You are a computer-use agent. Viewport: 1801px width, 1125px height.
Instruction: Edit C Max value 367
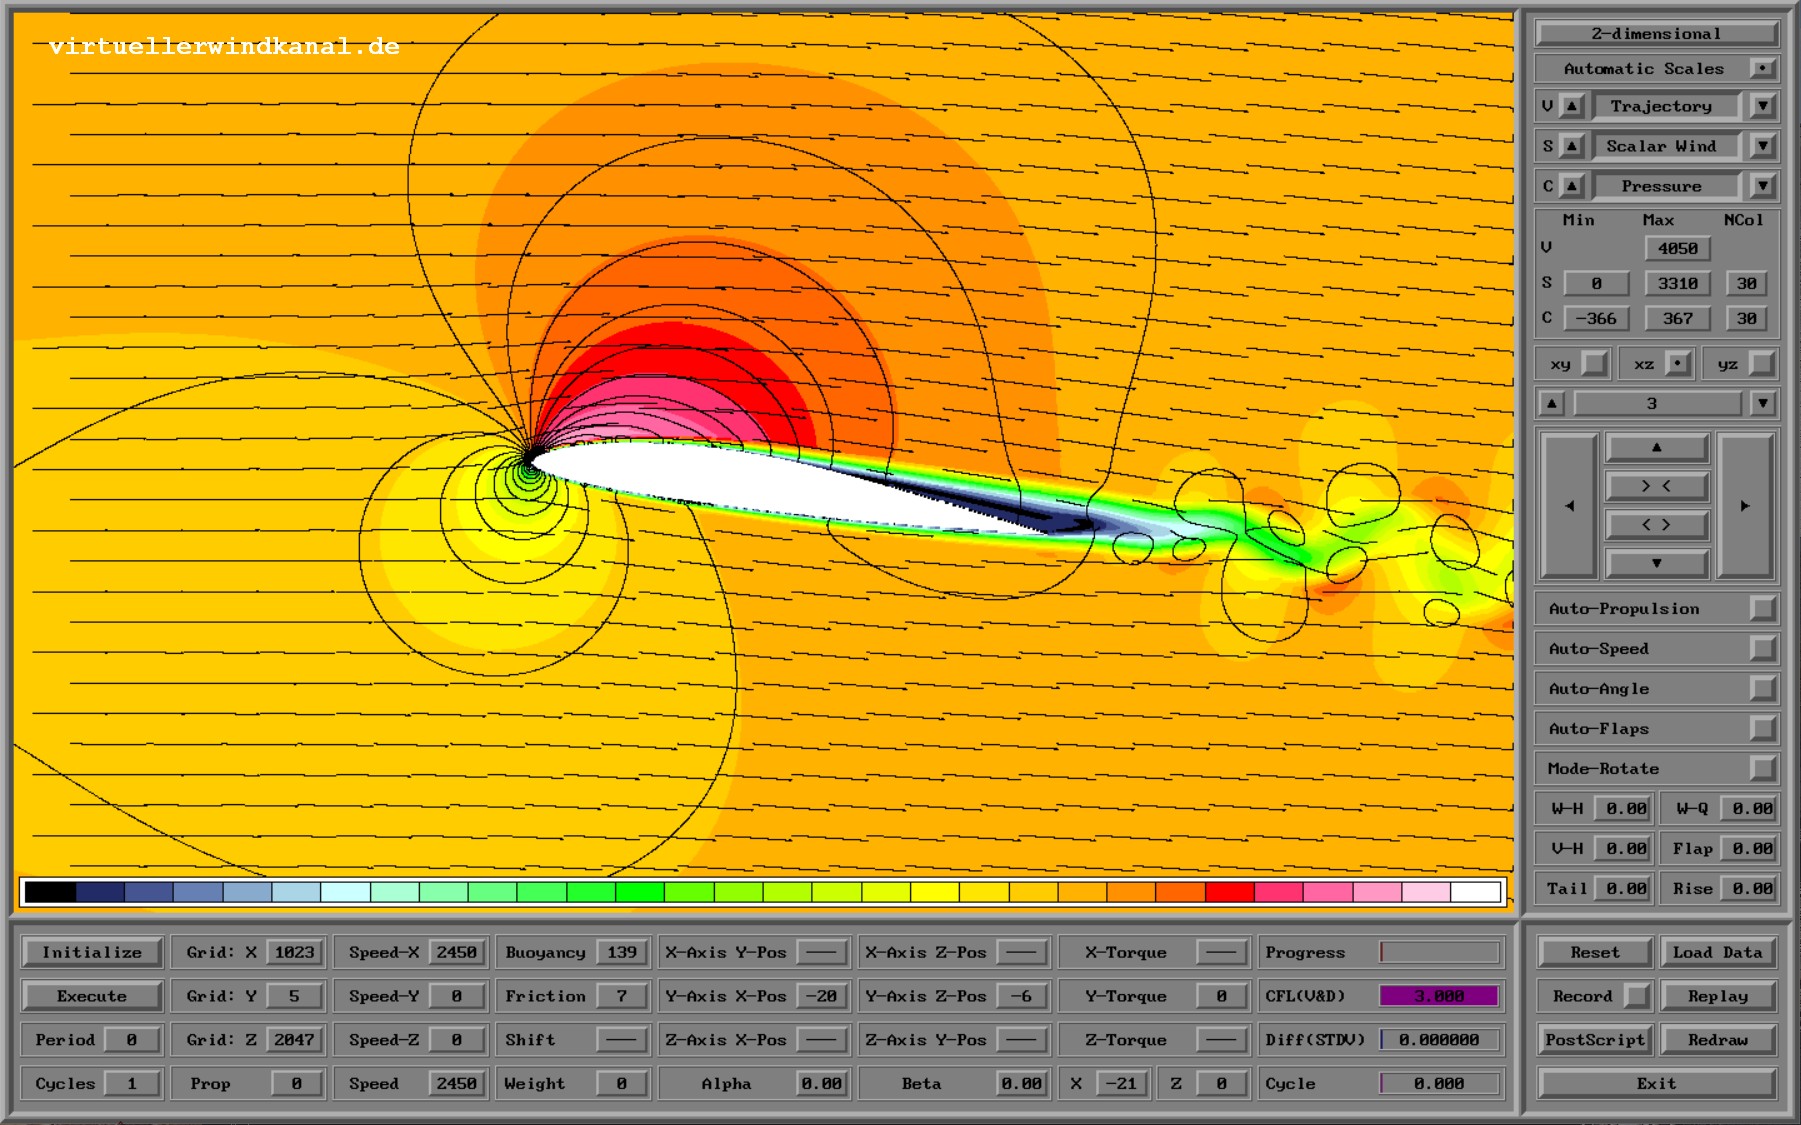pos(1677,318)
